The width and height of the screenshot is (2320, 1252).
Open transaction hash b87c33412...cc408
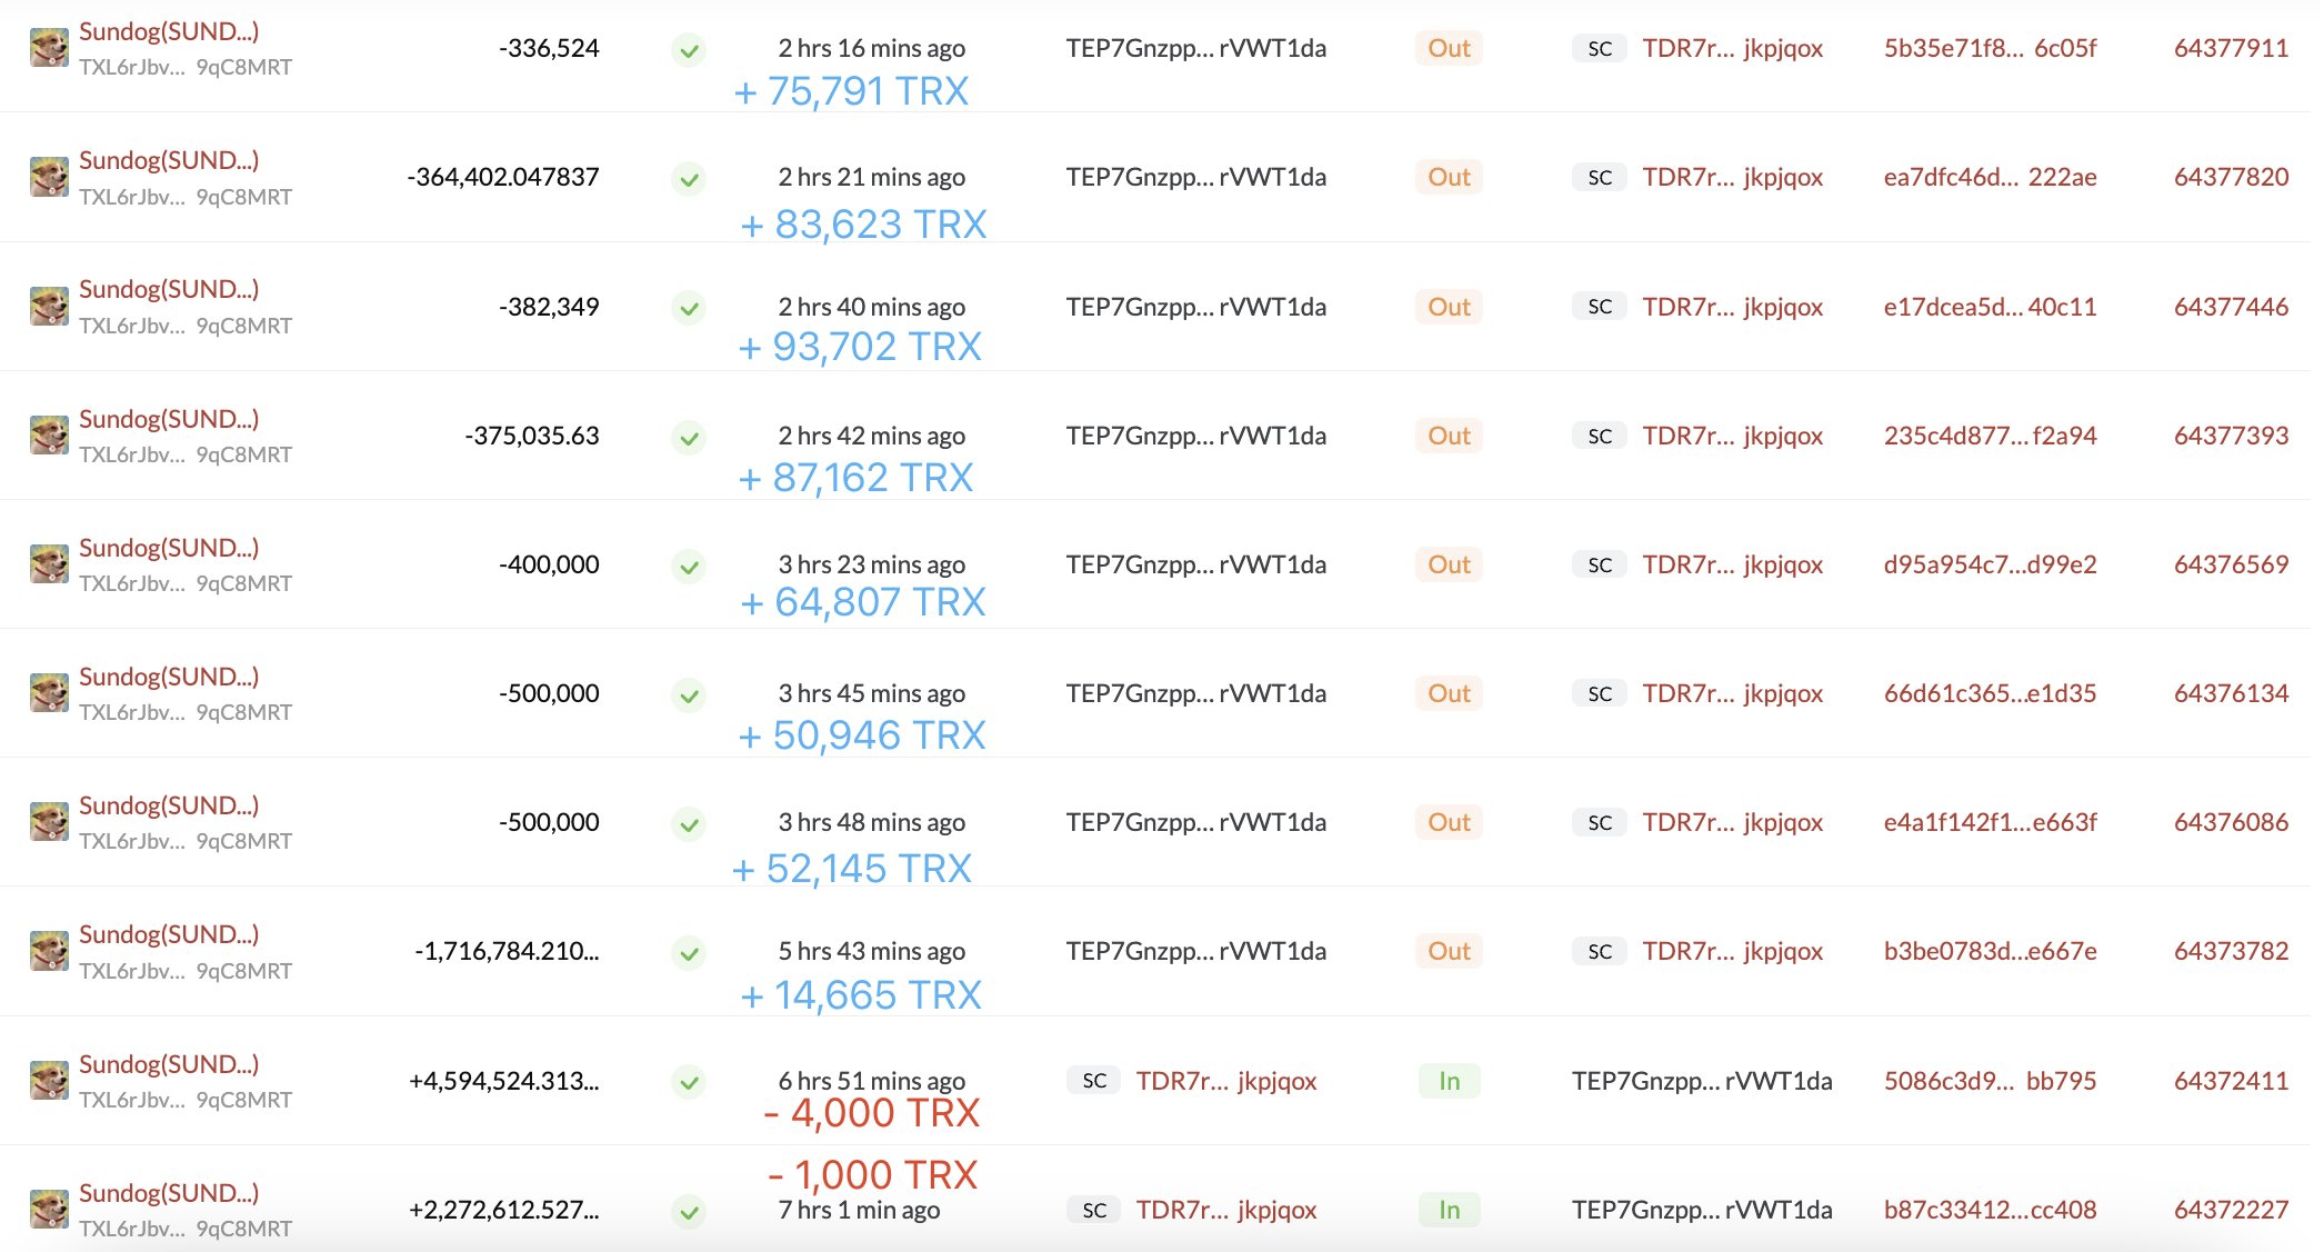pos(1989,1210)
